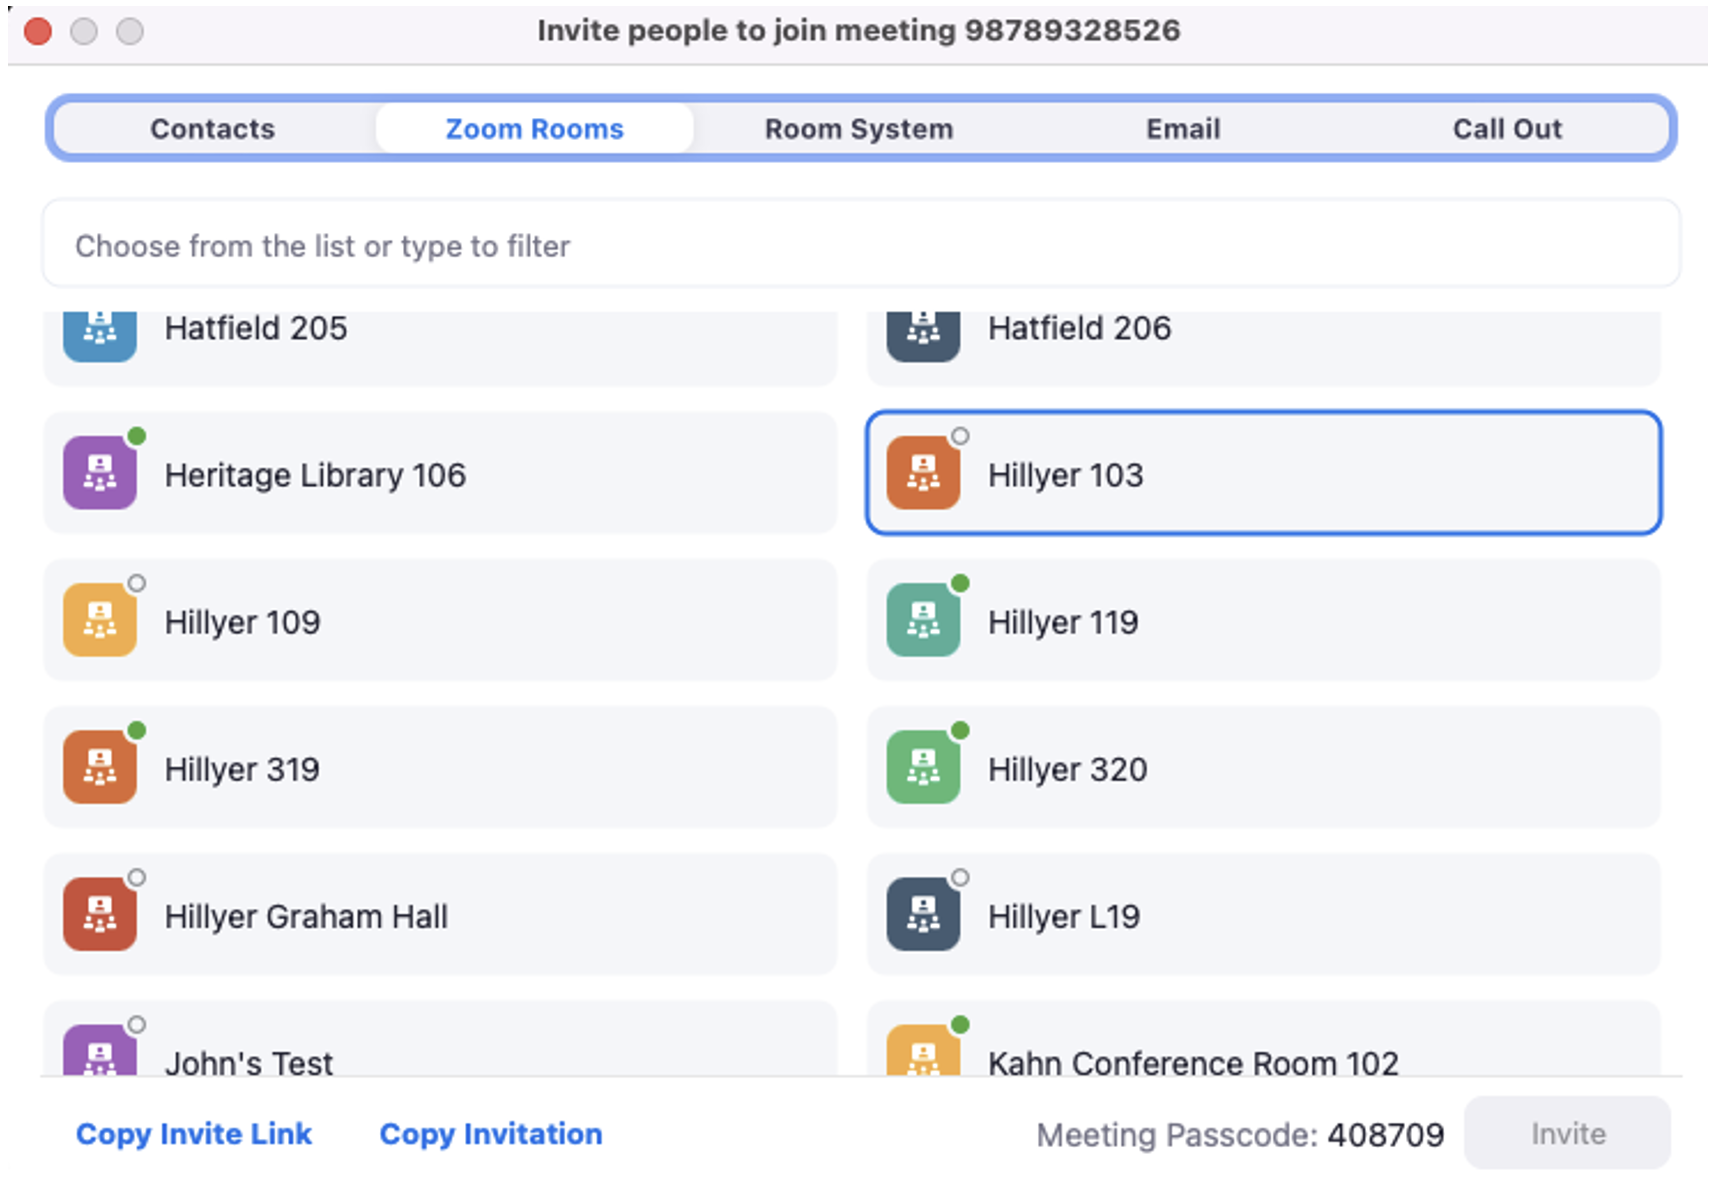Click the orange Hillyer 319 room icon
1714x1194 pixels.
tap(100, 767)
